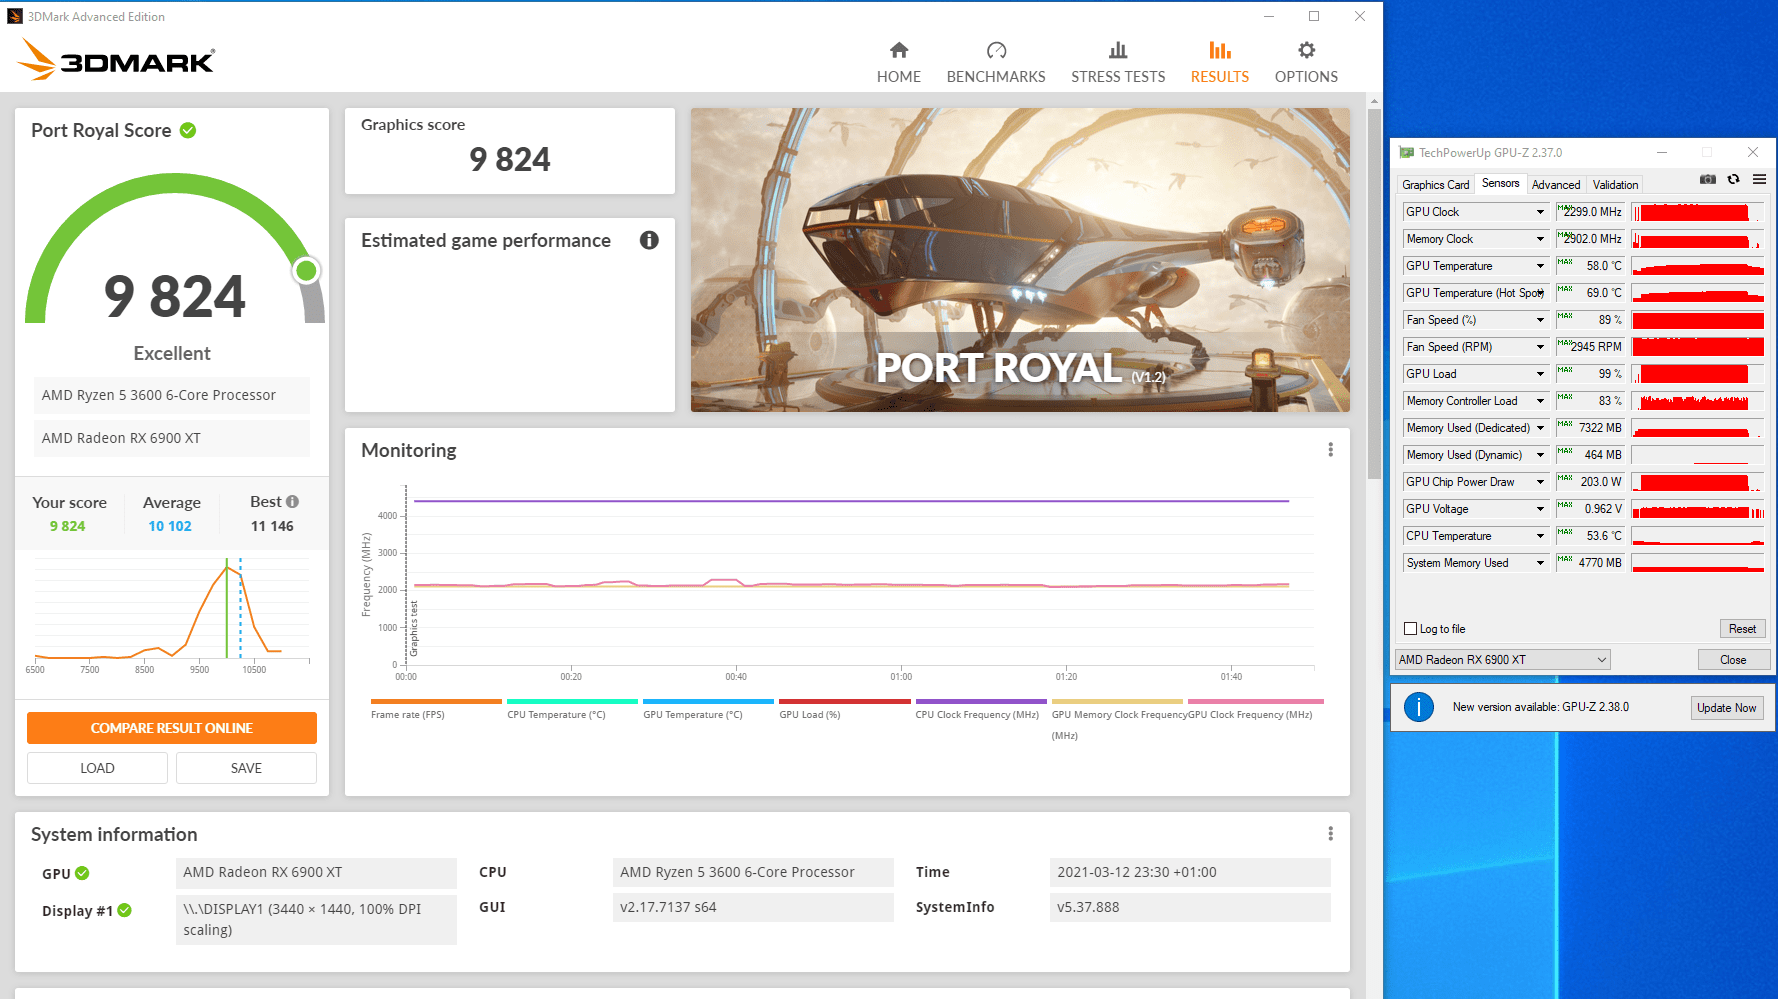Enable Log to file checkbox in GPU-Z
This screenshot has height=999, width=1778.
(x=1410, y=629)
